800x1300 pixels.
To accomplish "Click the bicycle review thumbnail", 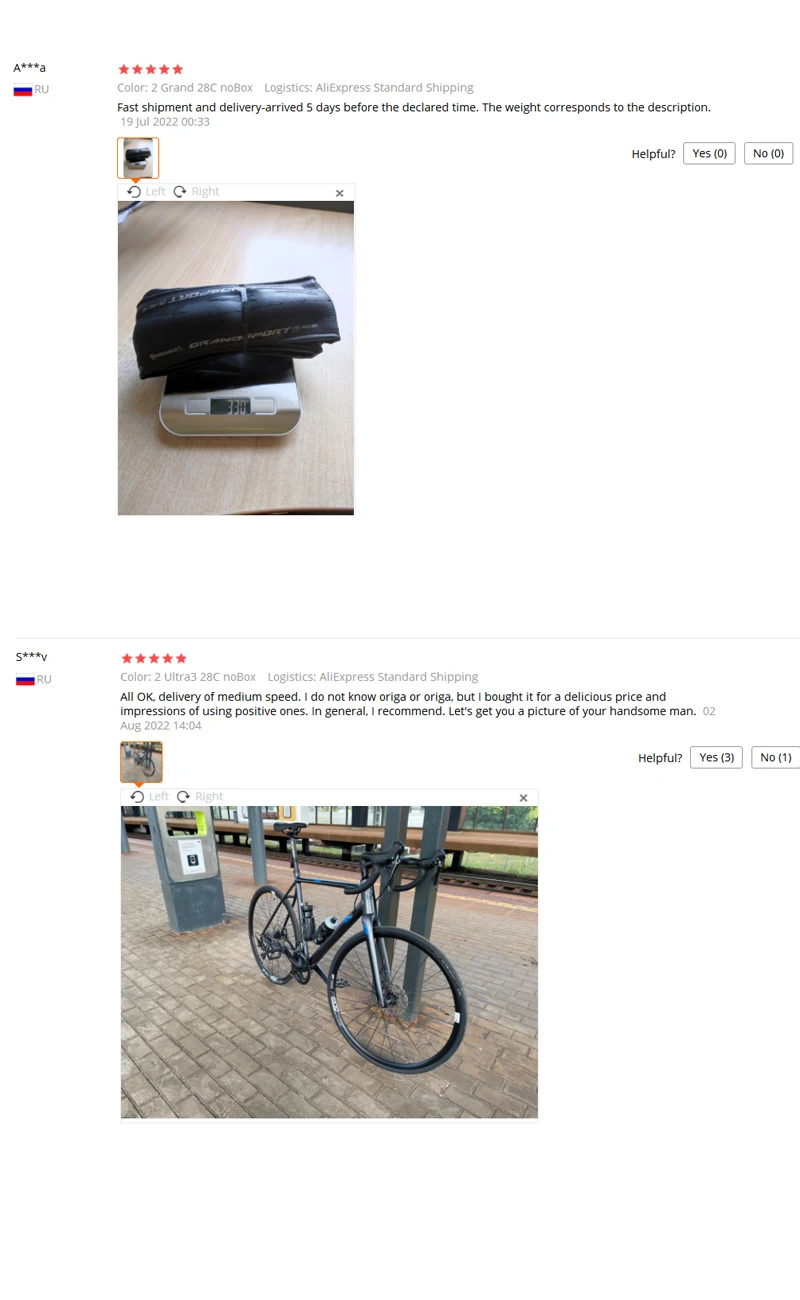I will pos(141,762).
